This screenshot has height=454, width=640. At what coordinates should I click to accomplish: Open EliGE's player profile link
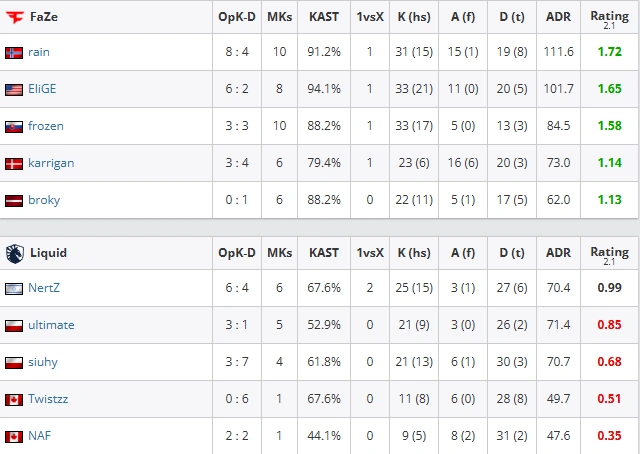coord(42,89)
